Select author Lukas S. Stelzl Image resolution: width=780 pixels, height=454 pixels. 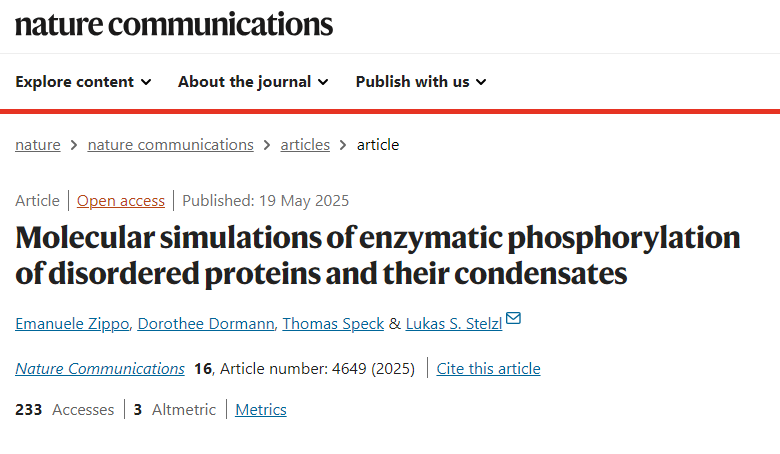[454, 324]
